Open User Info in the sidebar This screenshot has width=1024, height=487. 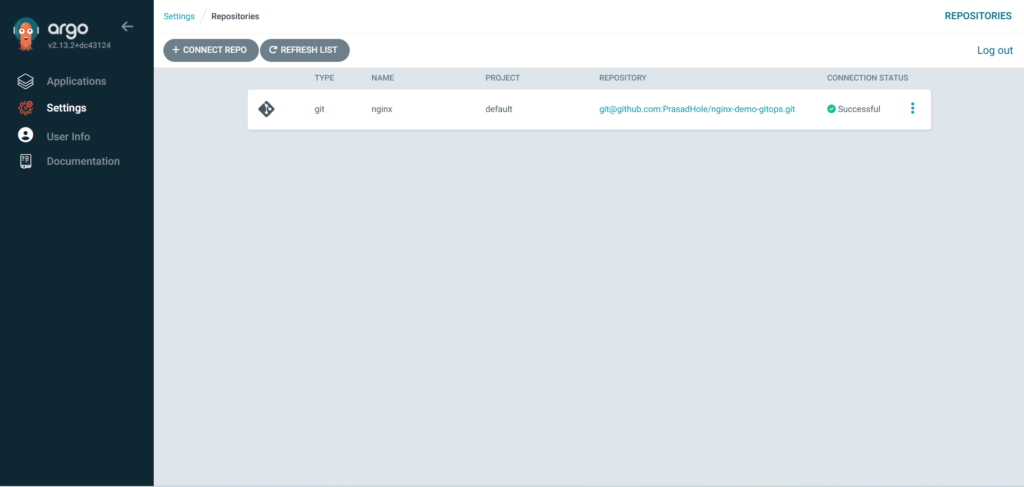coord(69,136)
